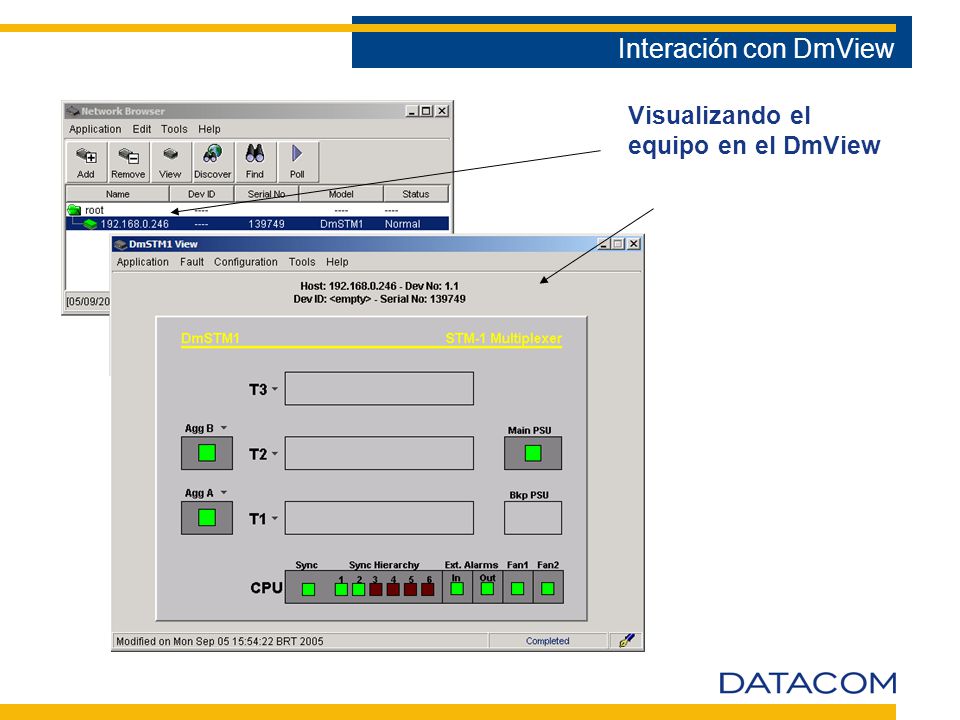Open the Application menu in DmSTM1 View

(x=143, y=262)
